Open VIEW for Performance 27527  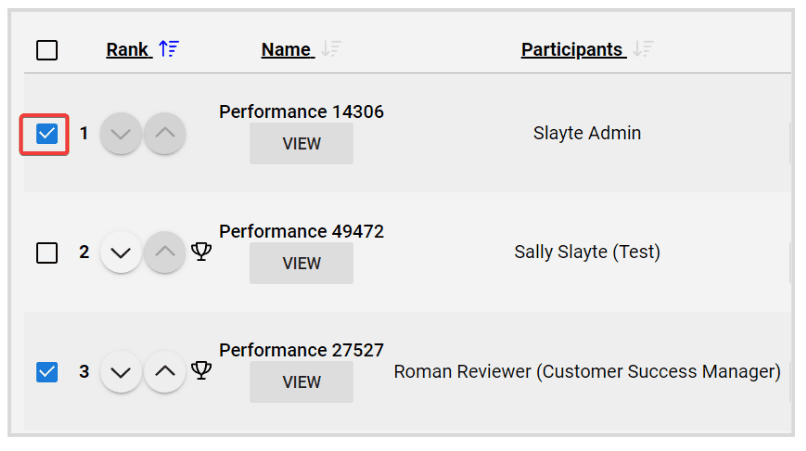tap(301, 382)
